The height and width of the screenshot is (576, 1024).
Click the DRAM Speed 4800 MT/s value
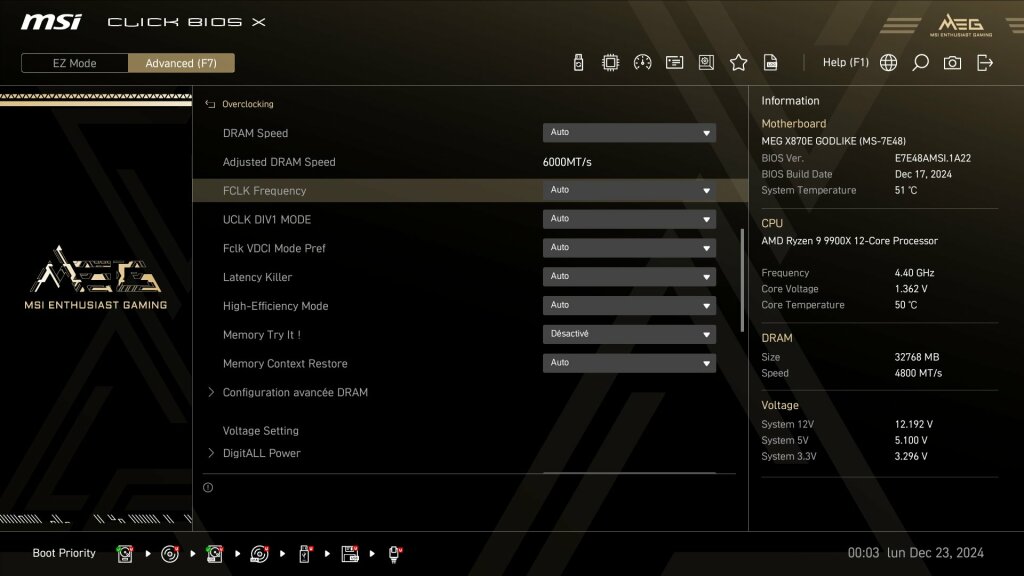(x=918, y=374)
